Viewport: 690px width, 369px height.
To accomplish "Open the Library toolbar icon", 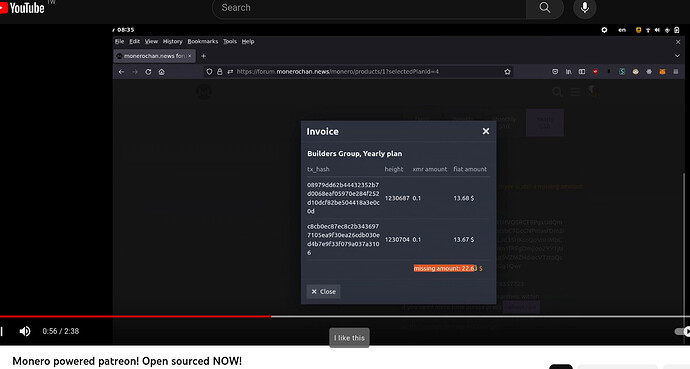I will 569,72.
